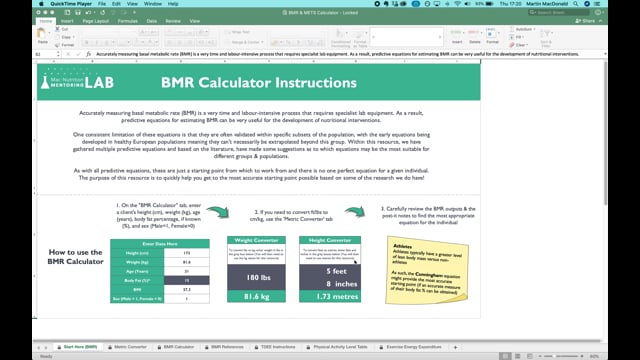Viewport: 640px width, 360px height.
Task: Click the Spotlight search icon
Action: [576, 4]
